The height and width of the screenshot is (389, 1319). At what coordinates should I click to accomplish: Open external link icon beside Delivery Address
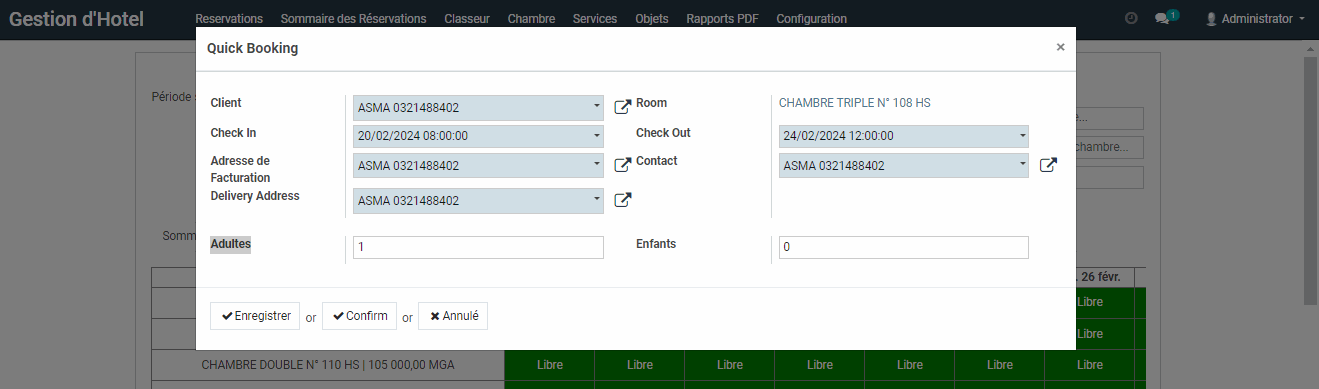(622, 200)
